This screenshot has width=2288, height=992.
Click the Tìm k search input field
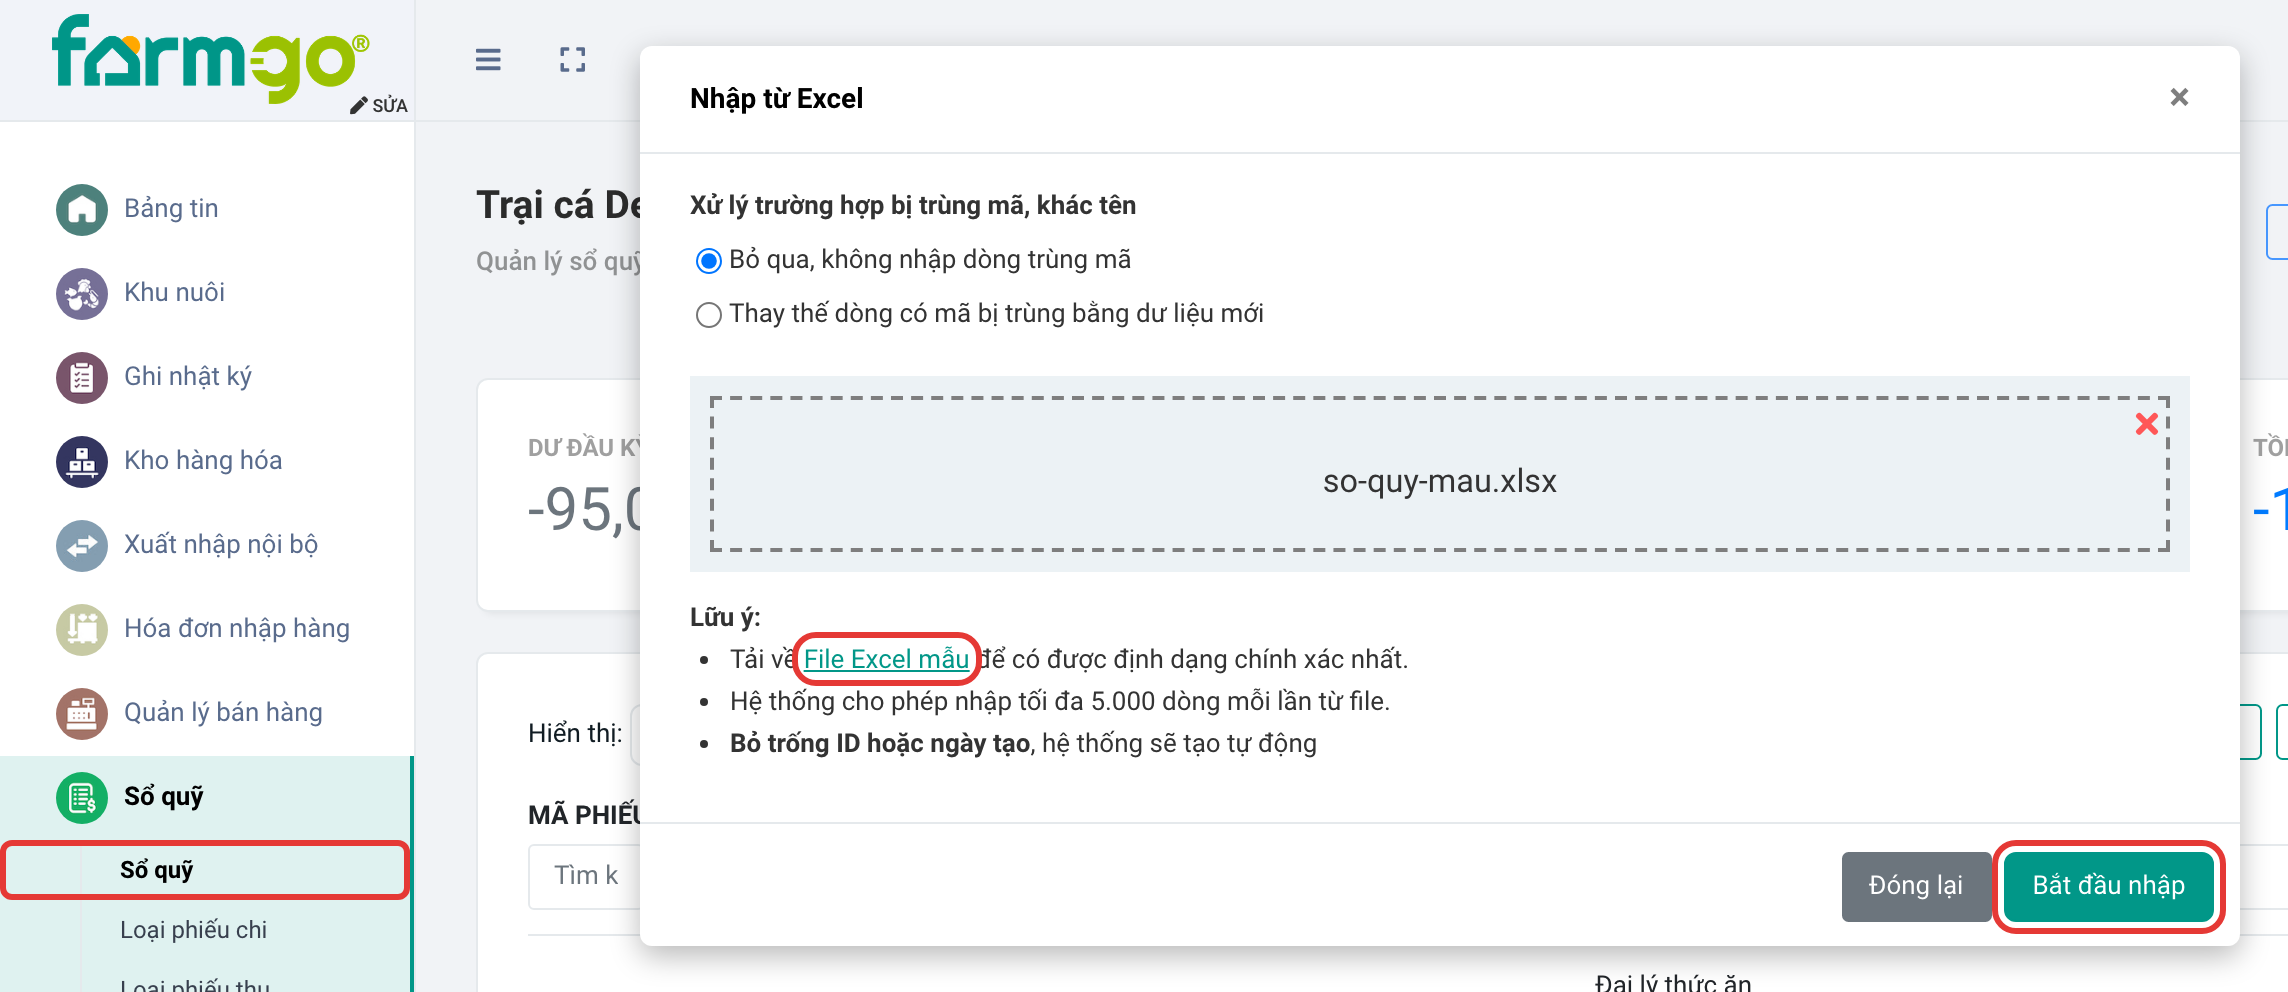coord(586,876)
